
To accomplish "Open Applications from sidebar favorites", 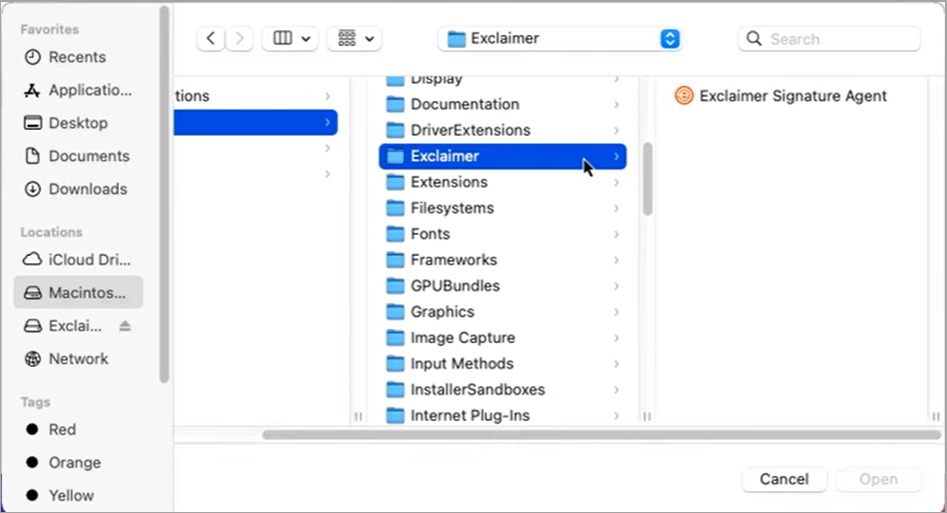I will (89, 90).
